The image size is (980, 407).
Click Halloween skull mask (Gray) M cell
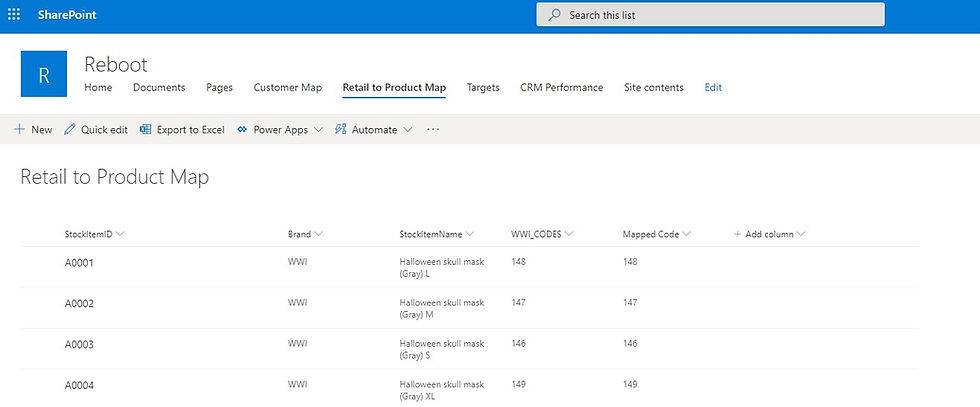click(442, 308)
